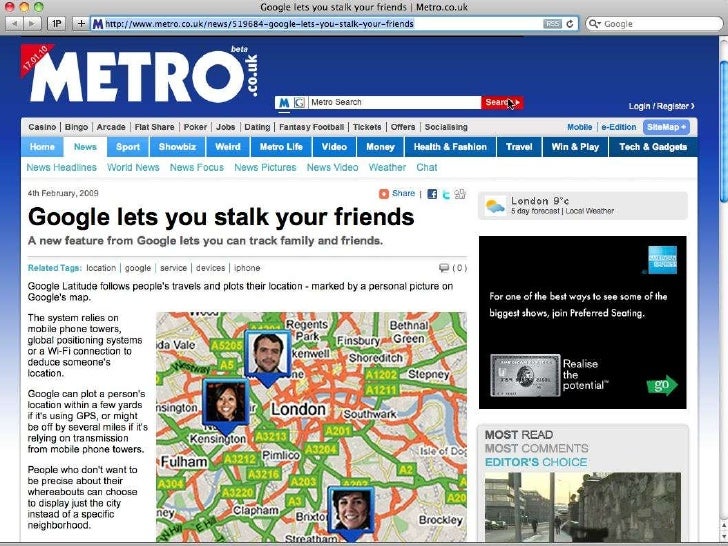Click the green go arrow in Amex ad
Image resolution: width=728 pixels, height=546 pixels.
[x=662, y=385]
